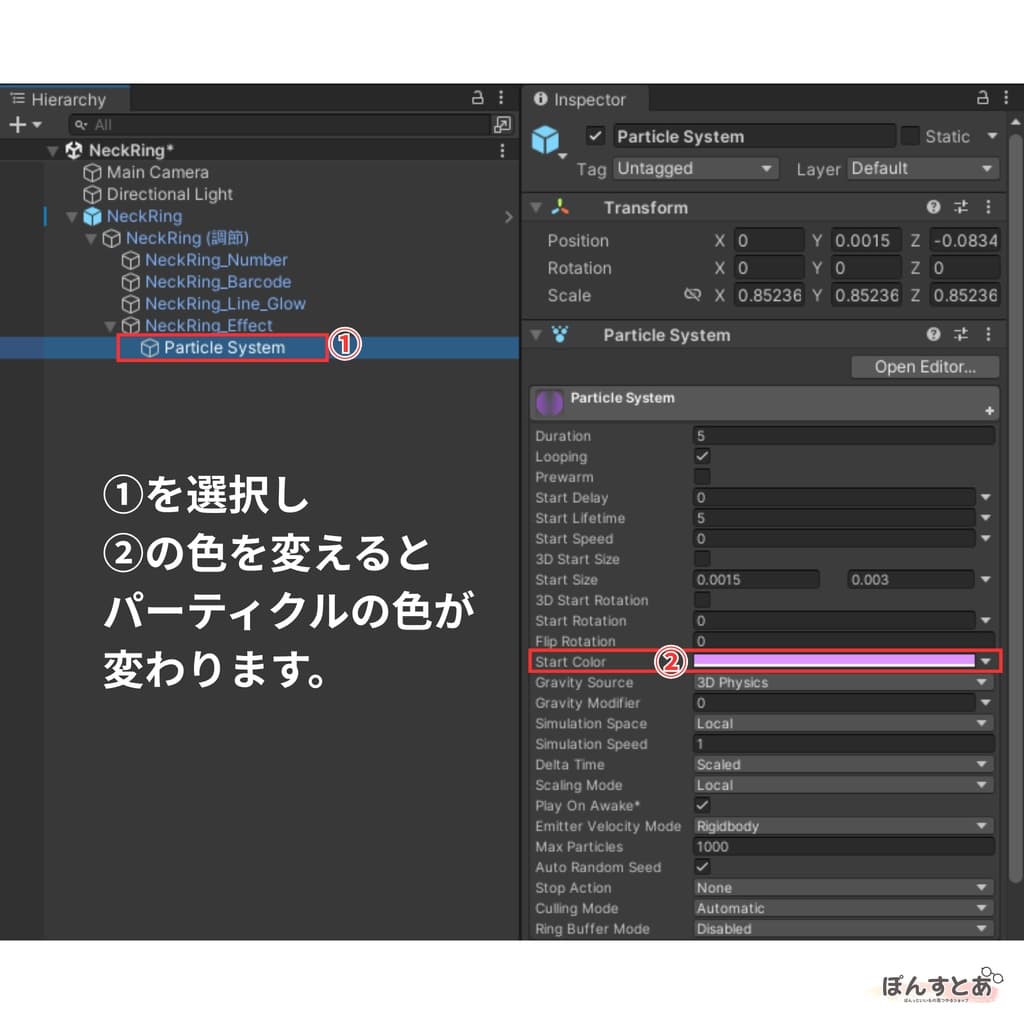Click the Duration value field
Screen dimensions: 1024x1024
pos(843,436)
